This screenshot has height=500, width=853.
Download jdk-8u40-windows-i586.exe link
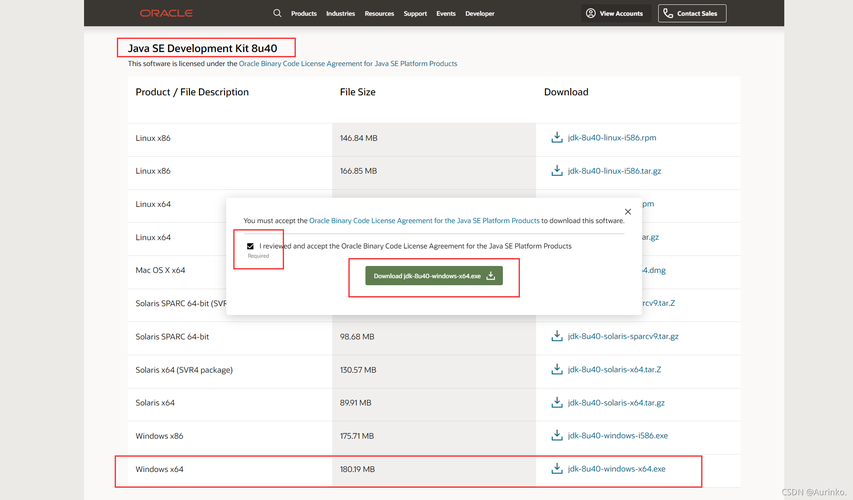pos(617,435)
